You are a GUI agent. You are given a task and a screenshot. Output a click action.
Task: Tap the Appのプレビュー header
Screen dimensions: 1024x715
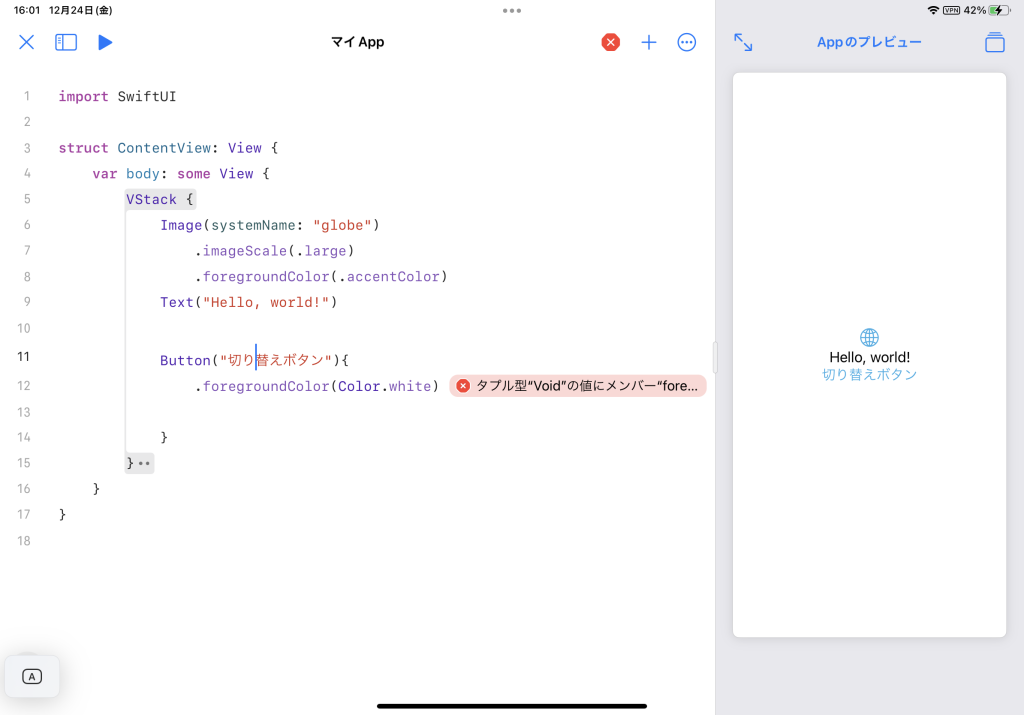pyautogui.click(x=869, y=42)
